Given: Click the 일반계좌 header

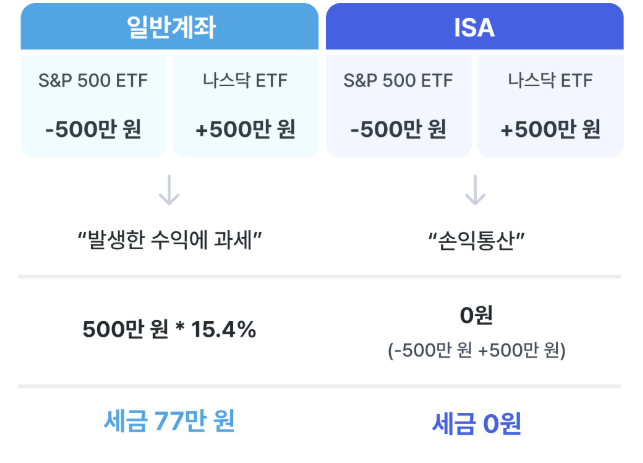Looking at the screenshot, I should (169, 27).
